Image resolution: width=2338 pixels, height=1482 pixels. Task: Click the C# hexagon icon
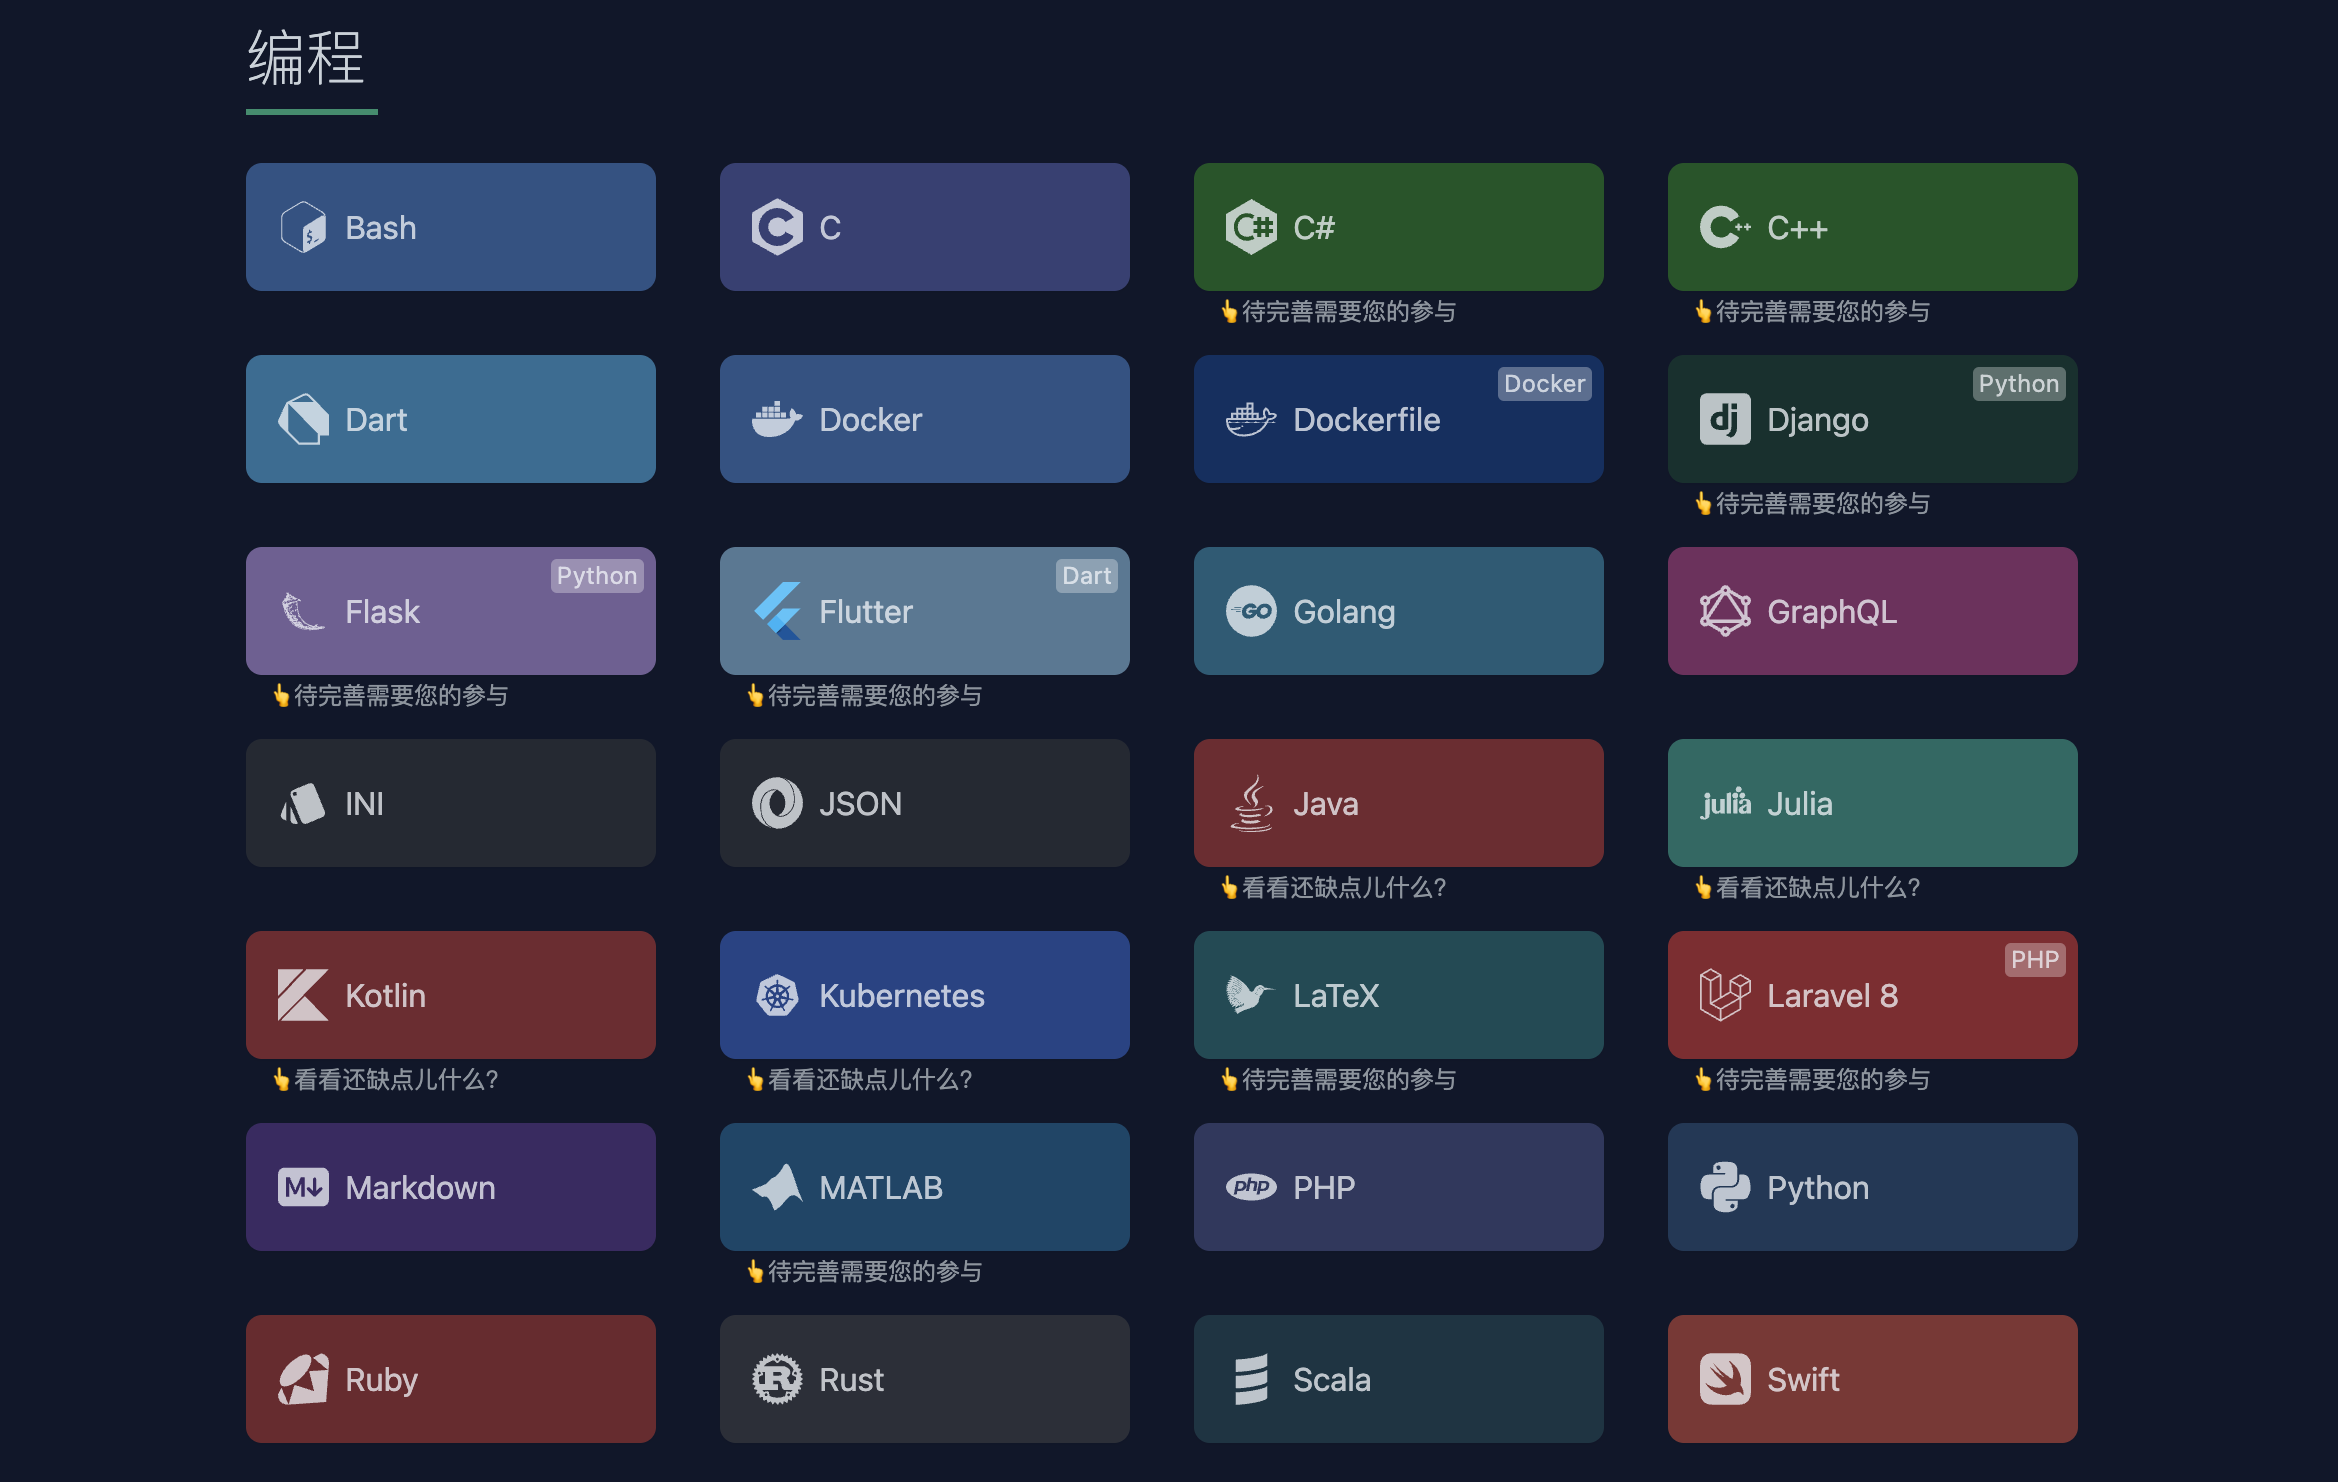(x=1251, y=227)
